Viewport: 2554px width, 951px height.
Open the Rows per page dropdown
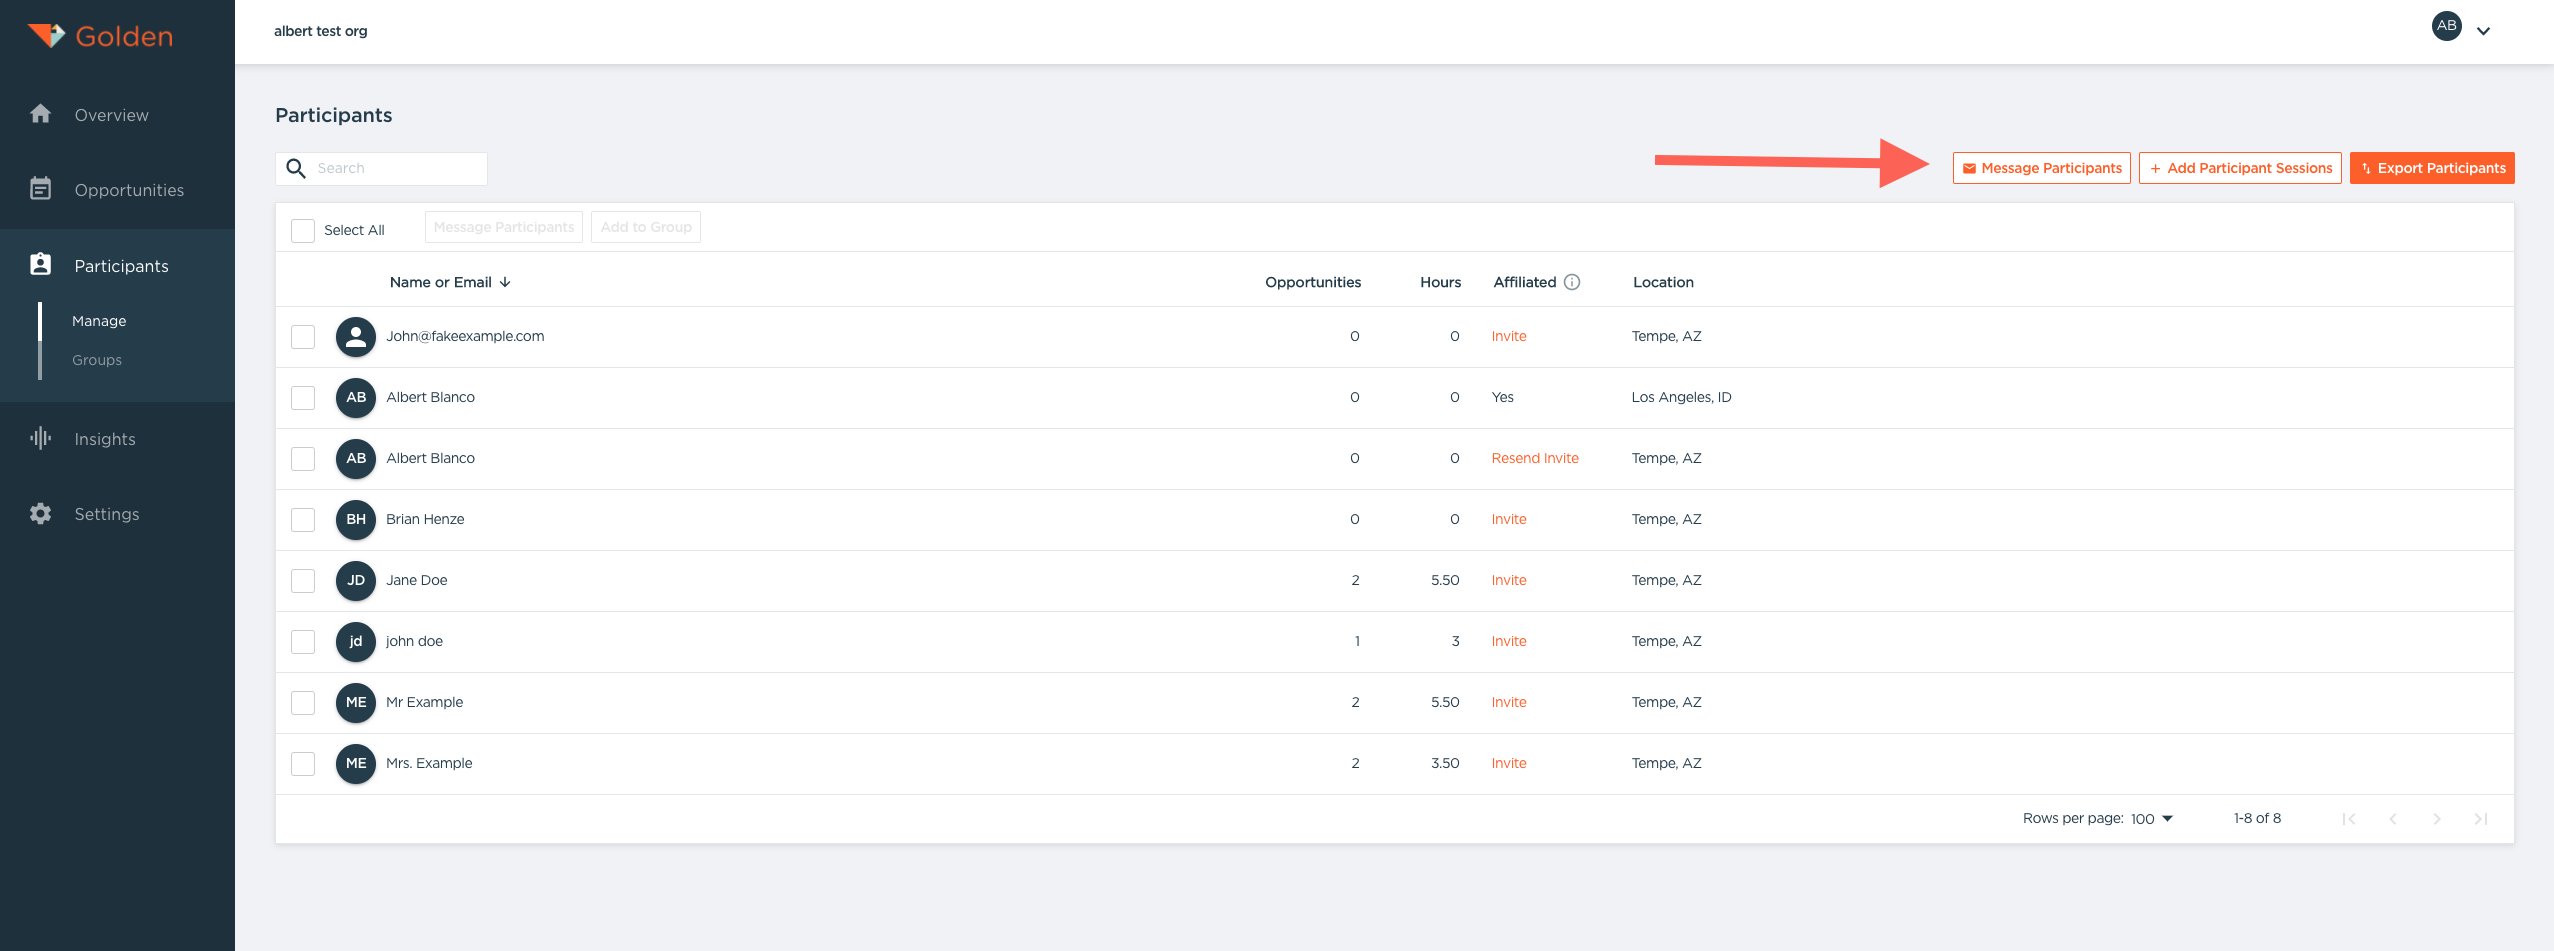pyautogui.click(x=2152, y=818)
